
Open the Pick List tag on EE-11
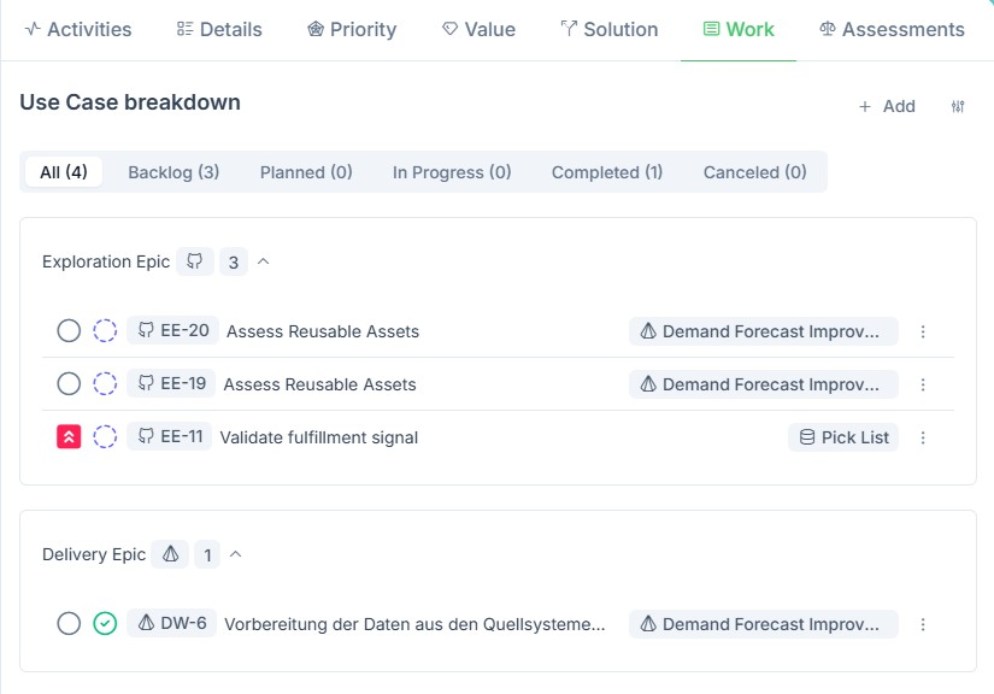843,437
